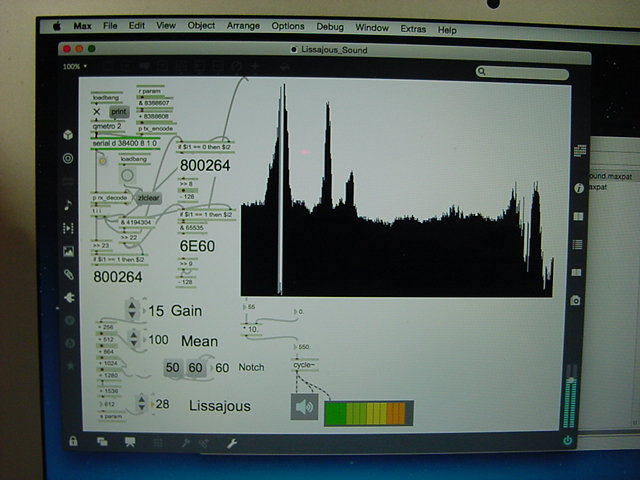
Task: Select the number box showing 55
Action: tap(249, 307)
